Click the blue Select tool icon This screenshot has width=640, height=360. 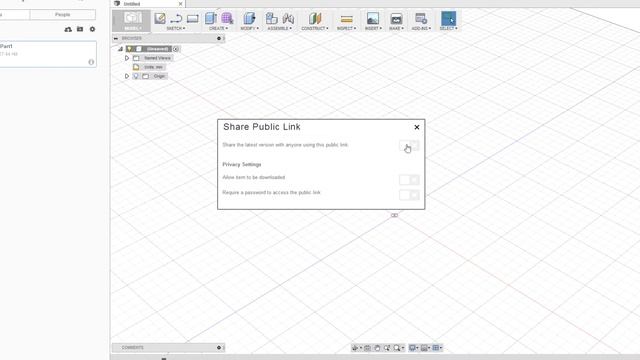tap(448, 18)
